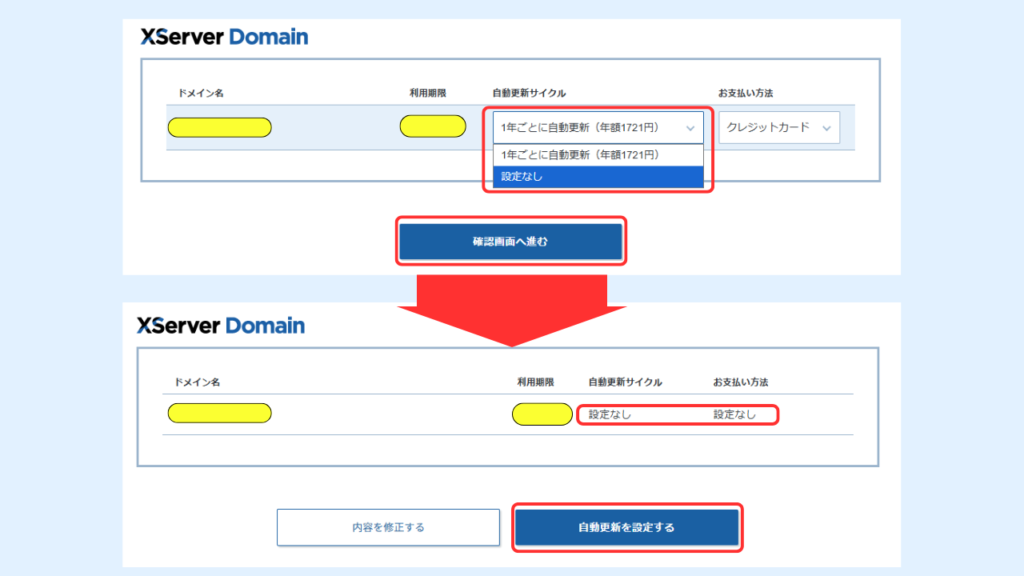Screen dimensions: 1024x576
Task: Click the yellow masked domain name in the top table
Action: tap(222, 128)
